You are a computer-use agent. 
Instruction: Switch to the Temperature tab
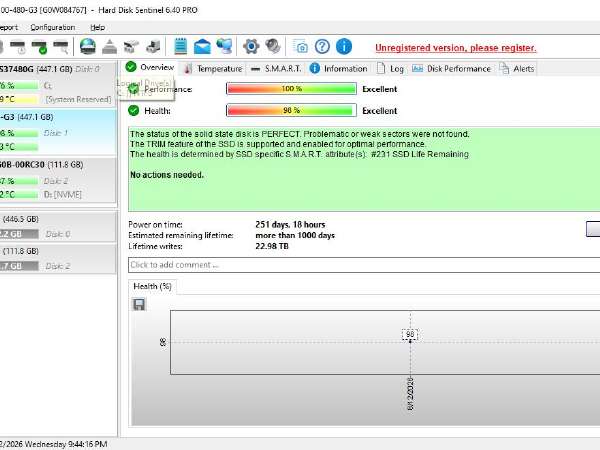pos(213,68)
